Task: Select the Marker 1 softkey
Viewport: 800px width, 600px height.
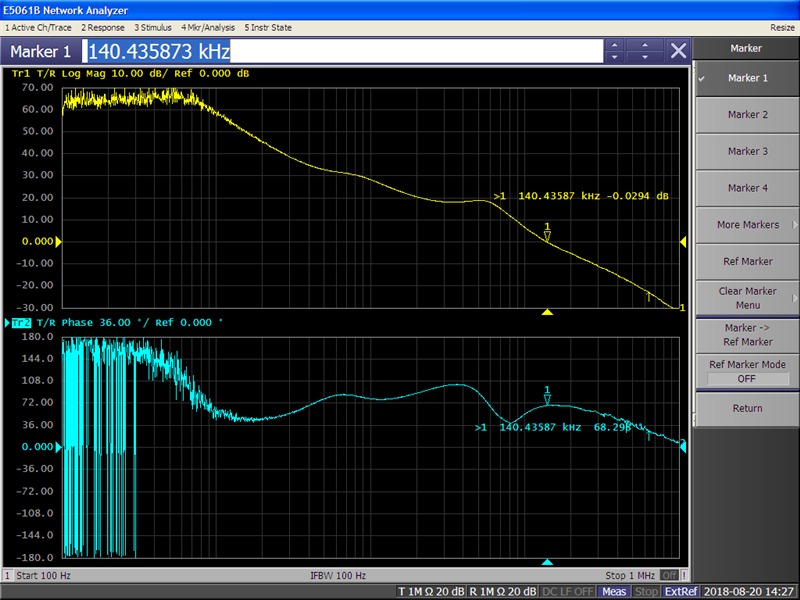Action: click(x=747, y=78)
